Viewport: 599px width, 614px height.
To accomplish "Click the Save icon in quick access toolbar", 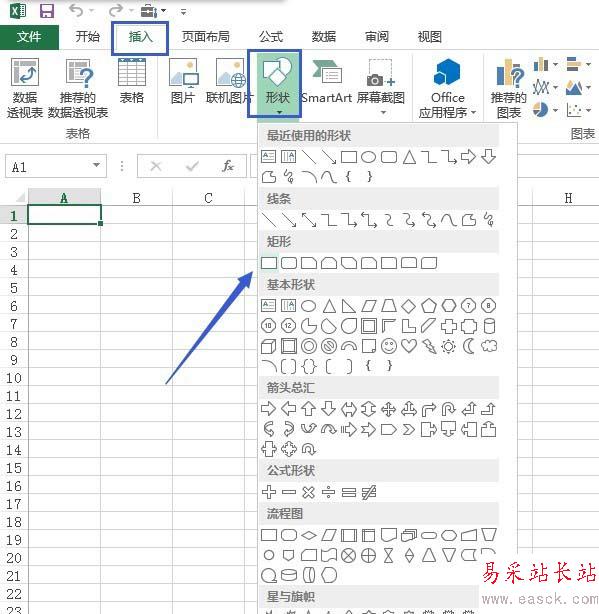I will coord(47,11).
